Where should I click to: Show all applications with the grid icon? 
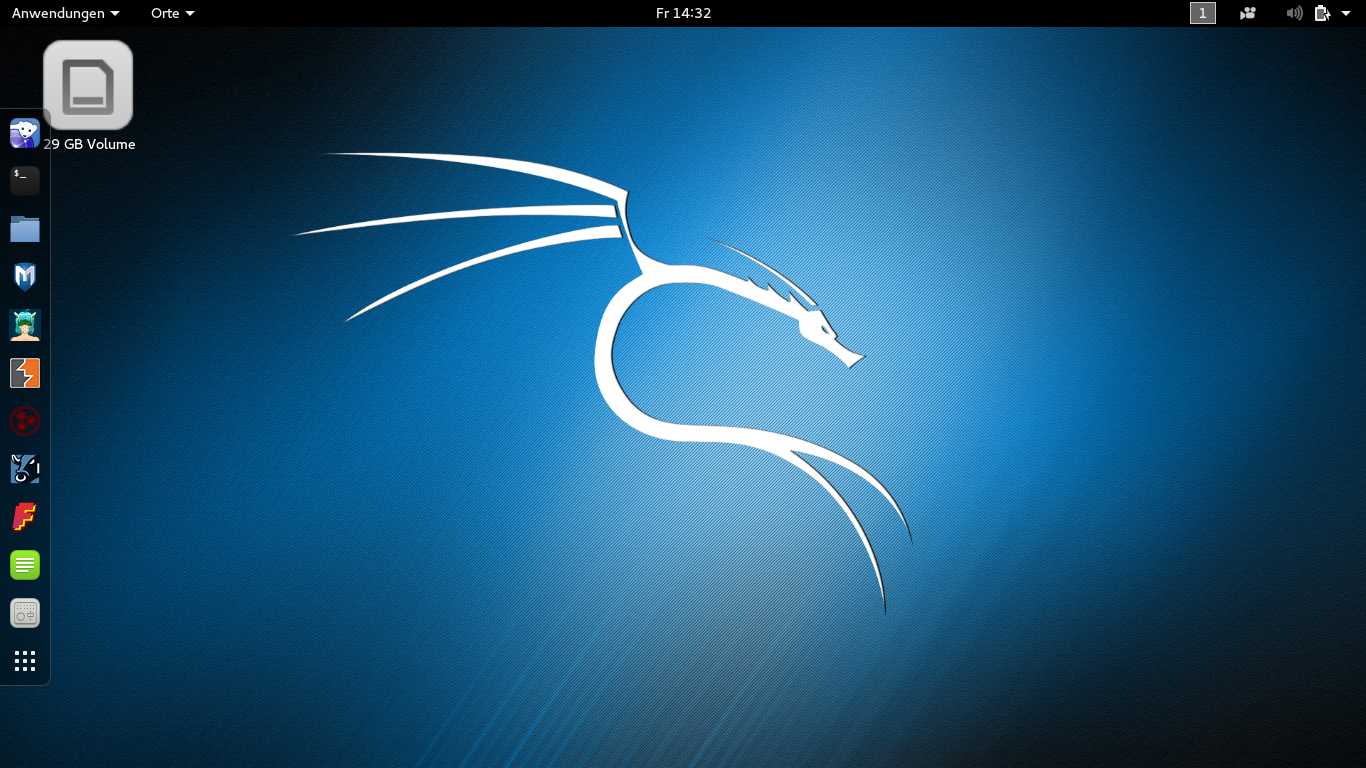click(25, 661)
